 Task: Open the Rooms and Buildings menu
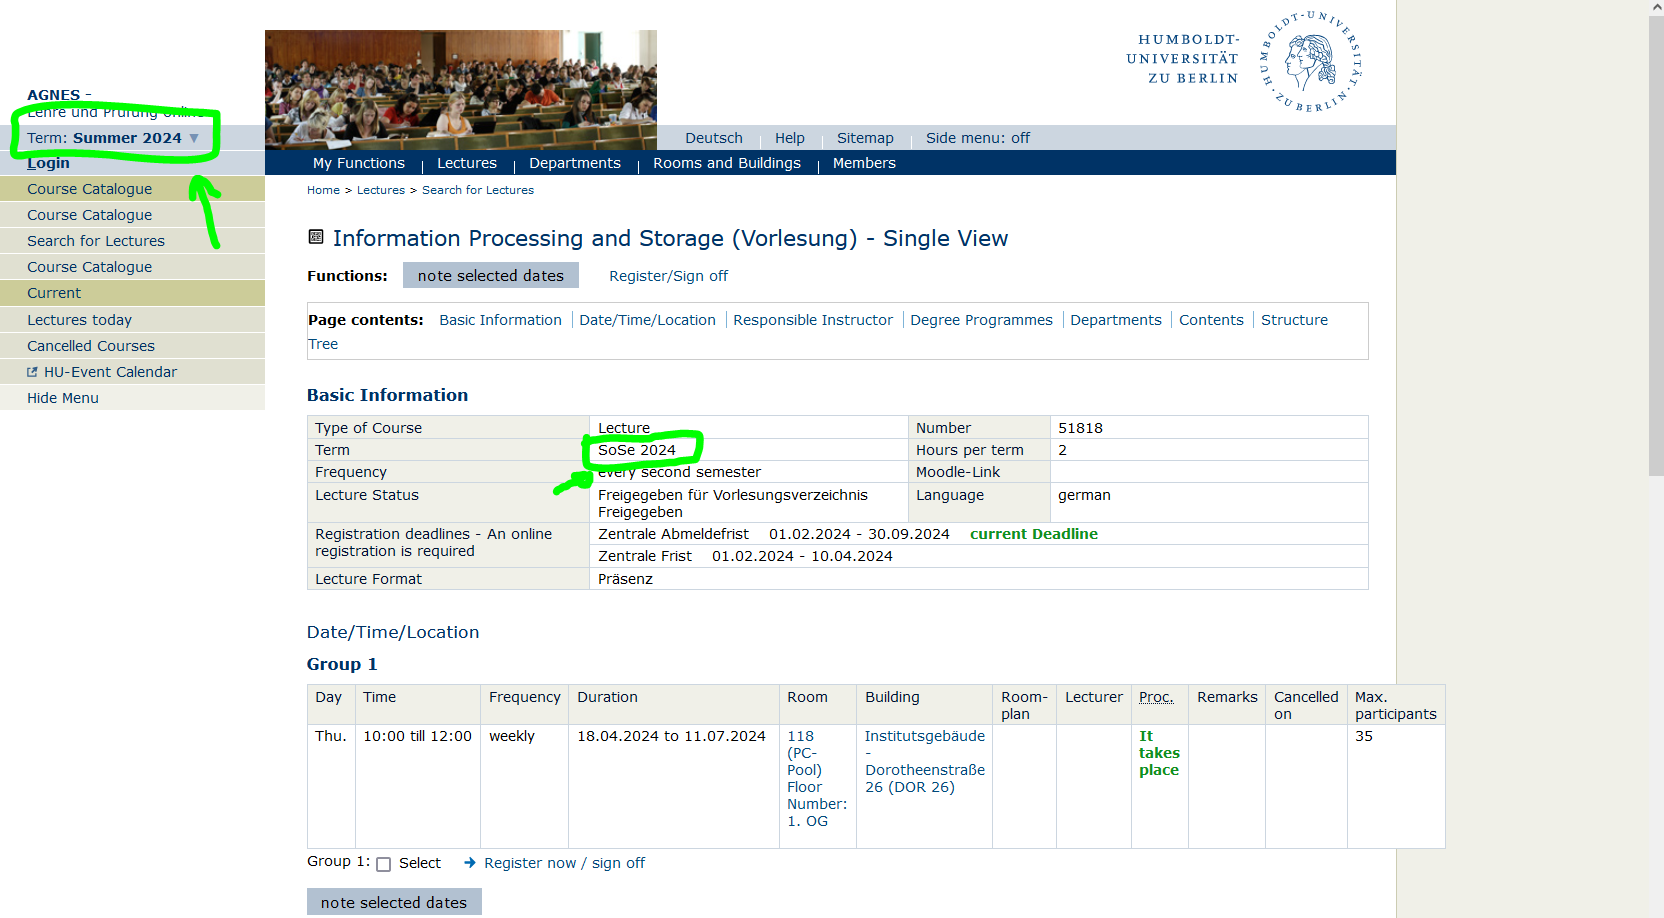[x=726, y=163]
